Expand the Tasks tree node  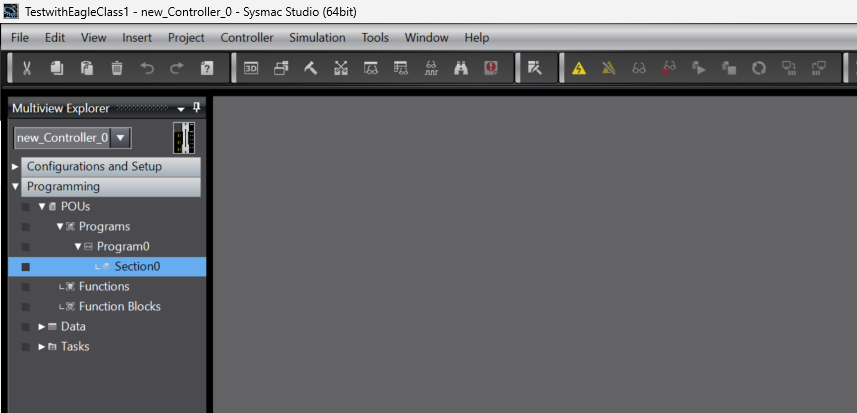click(x=42, y=346)
